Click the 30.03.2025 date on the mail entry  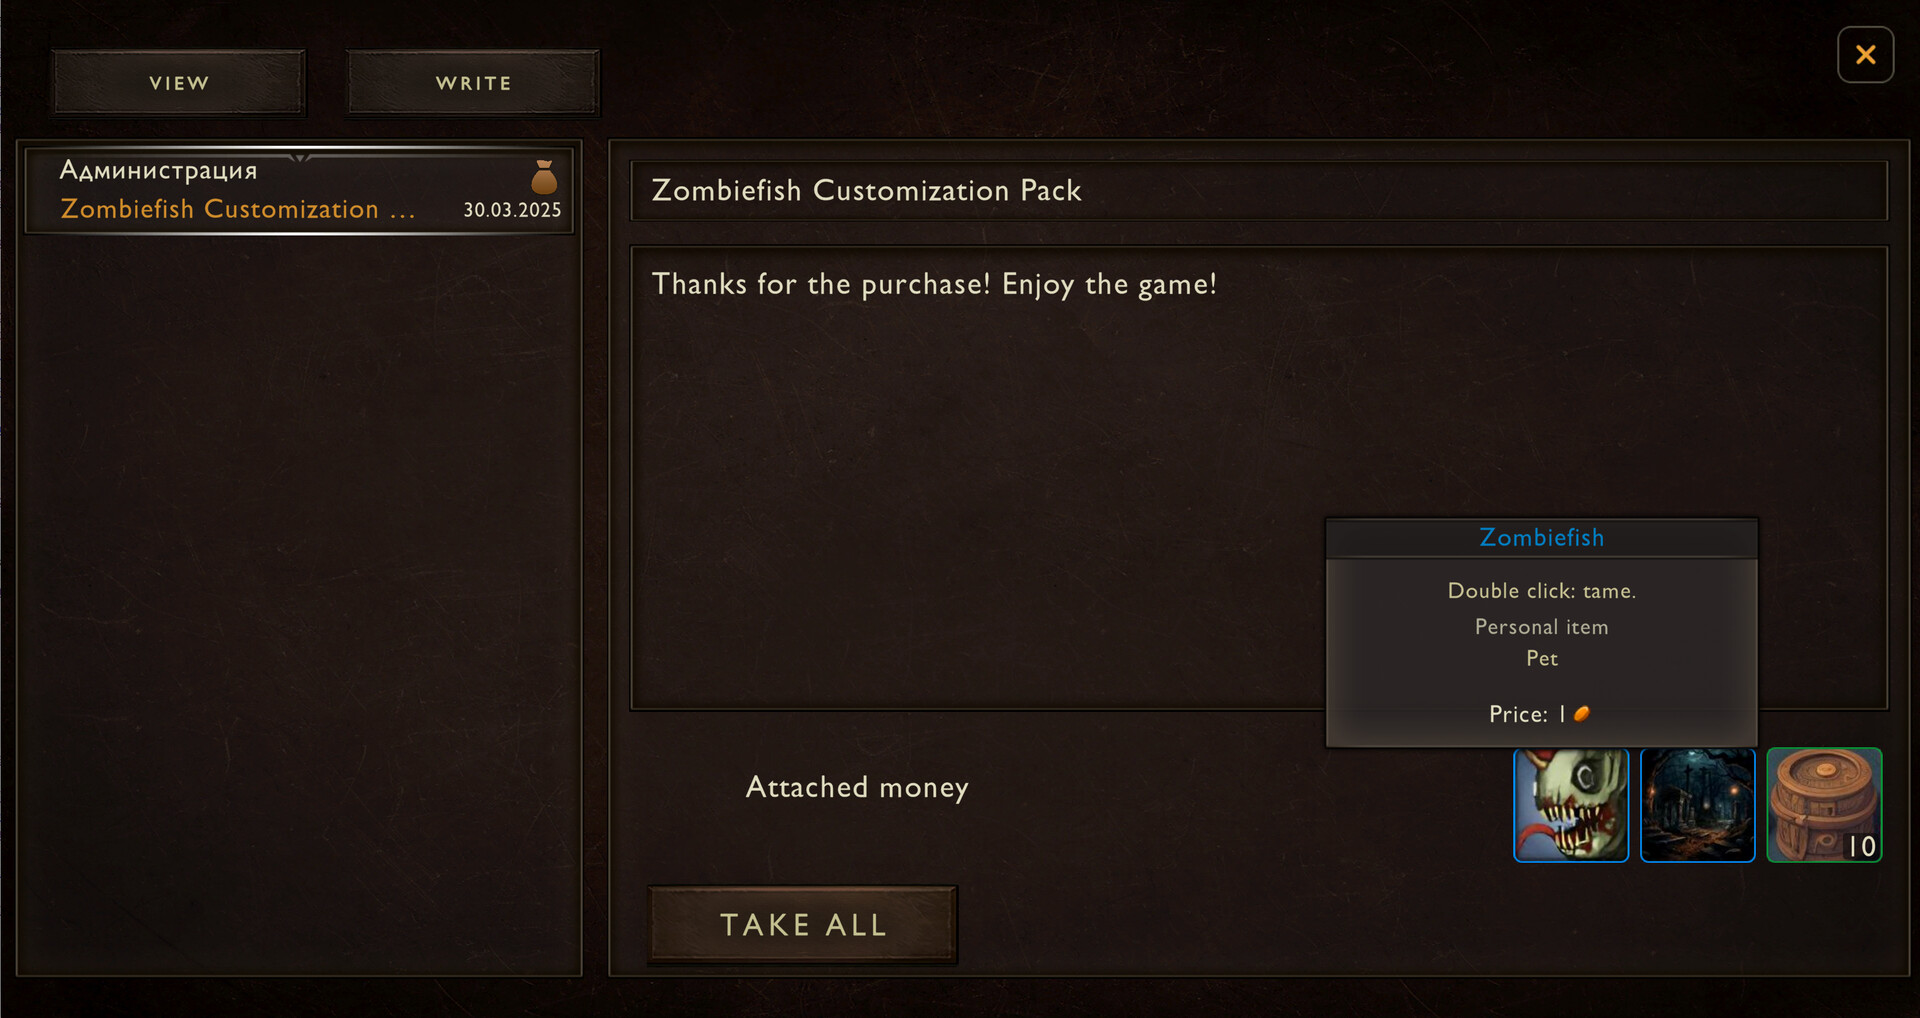[512, 210]
